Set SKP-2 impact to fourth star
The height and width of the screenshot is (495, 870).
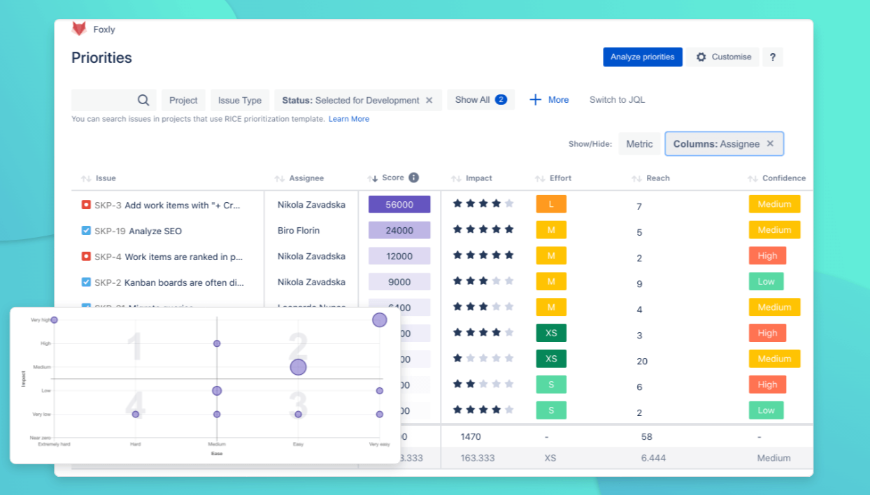click(496, 281)
